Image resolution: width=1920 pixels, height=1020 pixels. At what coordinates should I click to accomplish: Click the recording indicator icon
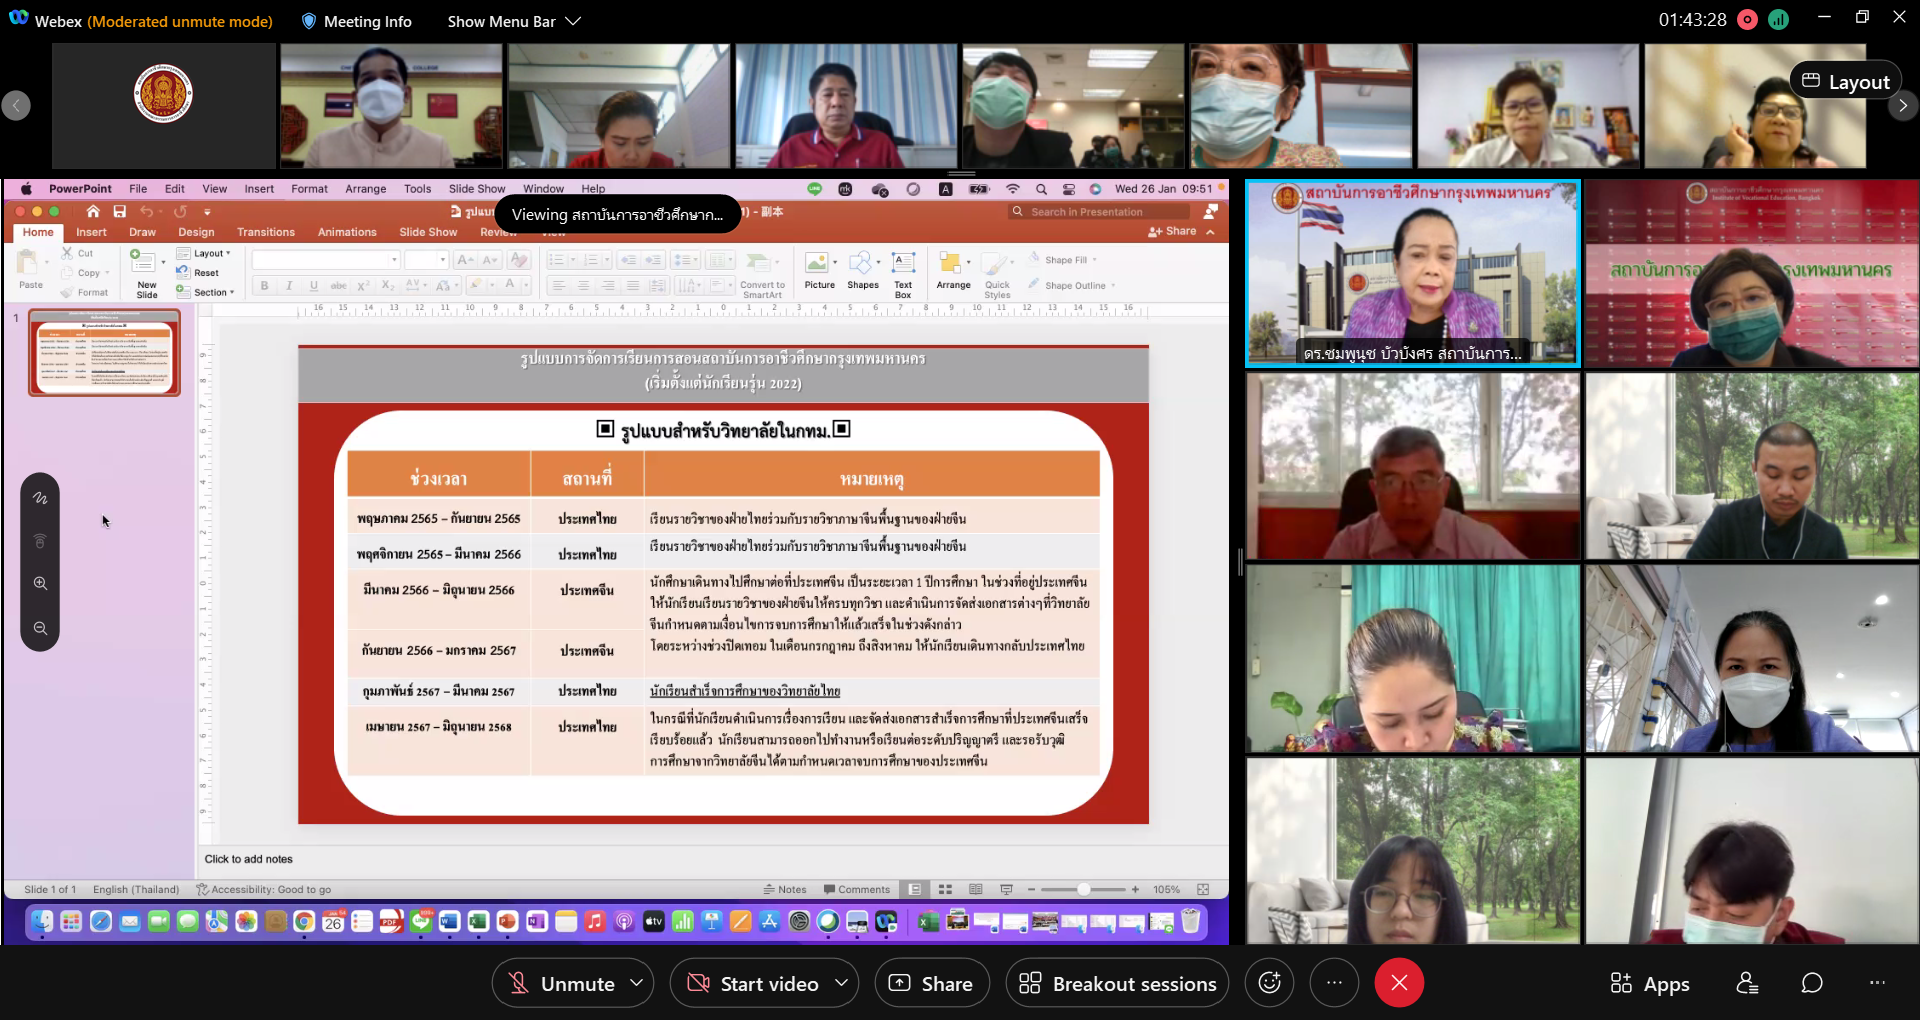1748,19
